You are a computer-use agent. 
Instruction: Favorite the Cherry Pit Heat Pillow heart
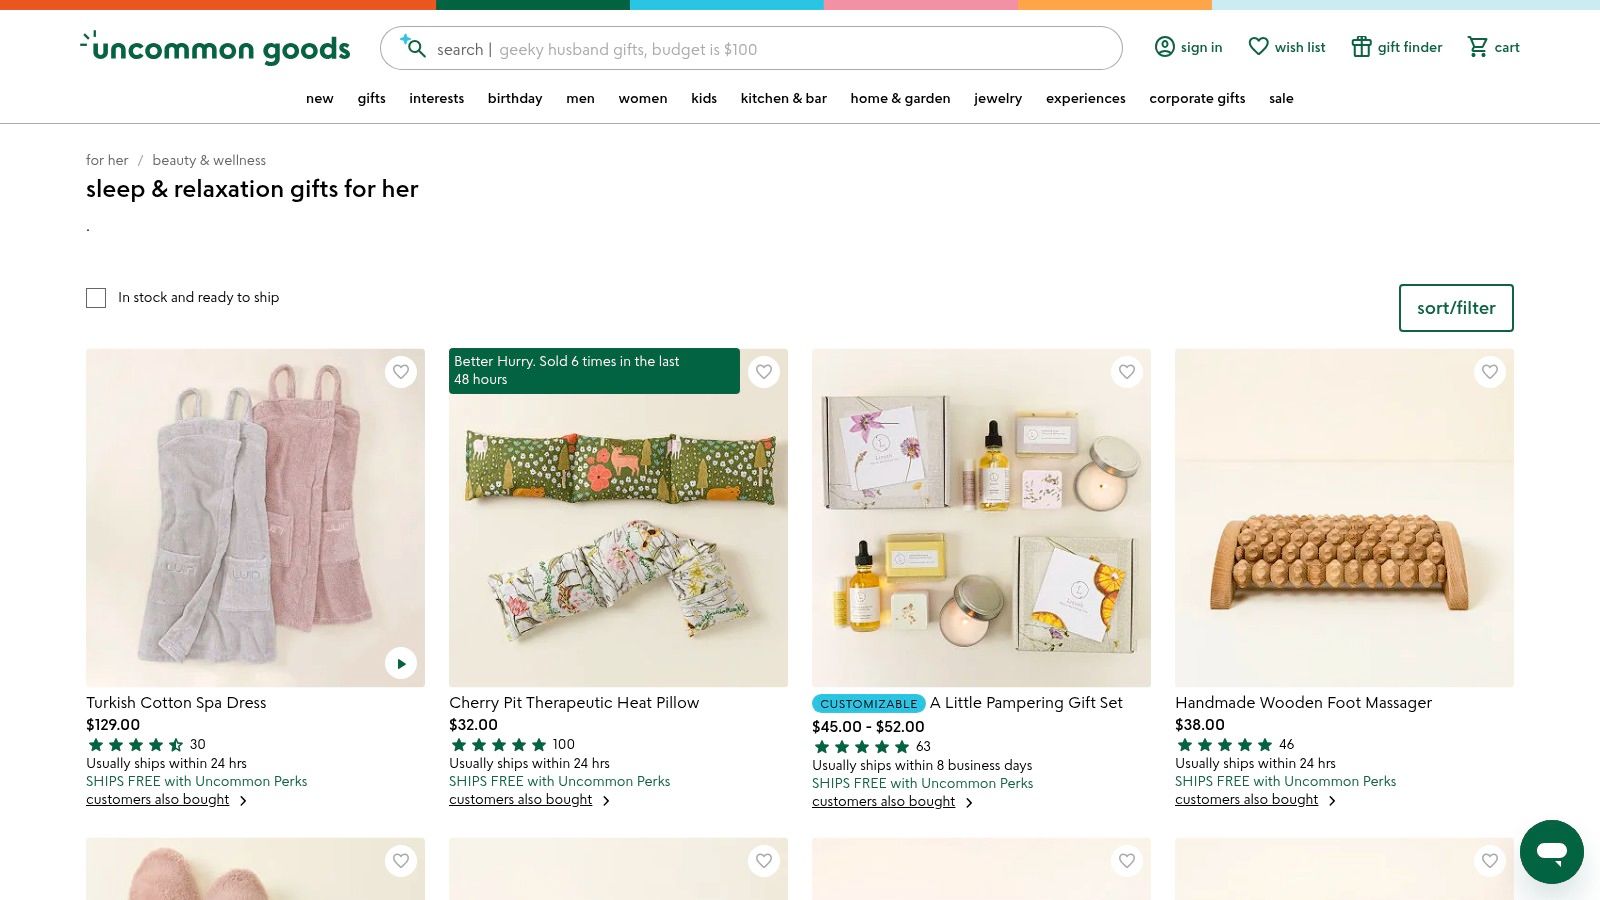pos(764,372)
